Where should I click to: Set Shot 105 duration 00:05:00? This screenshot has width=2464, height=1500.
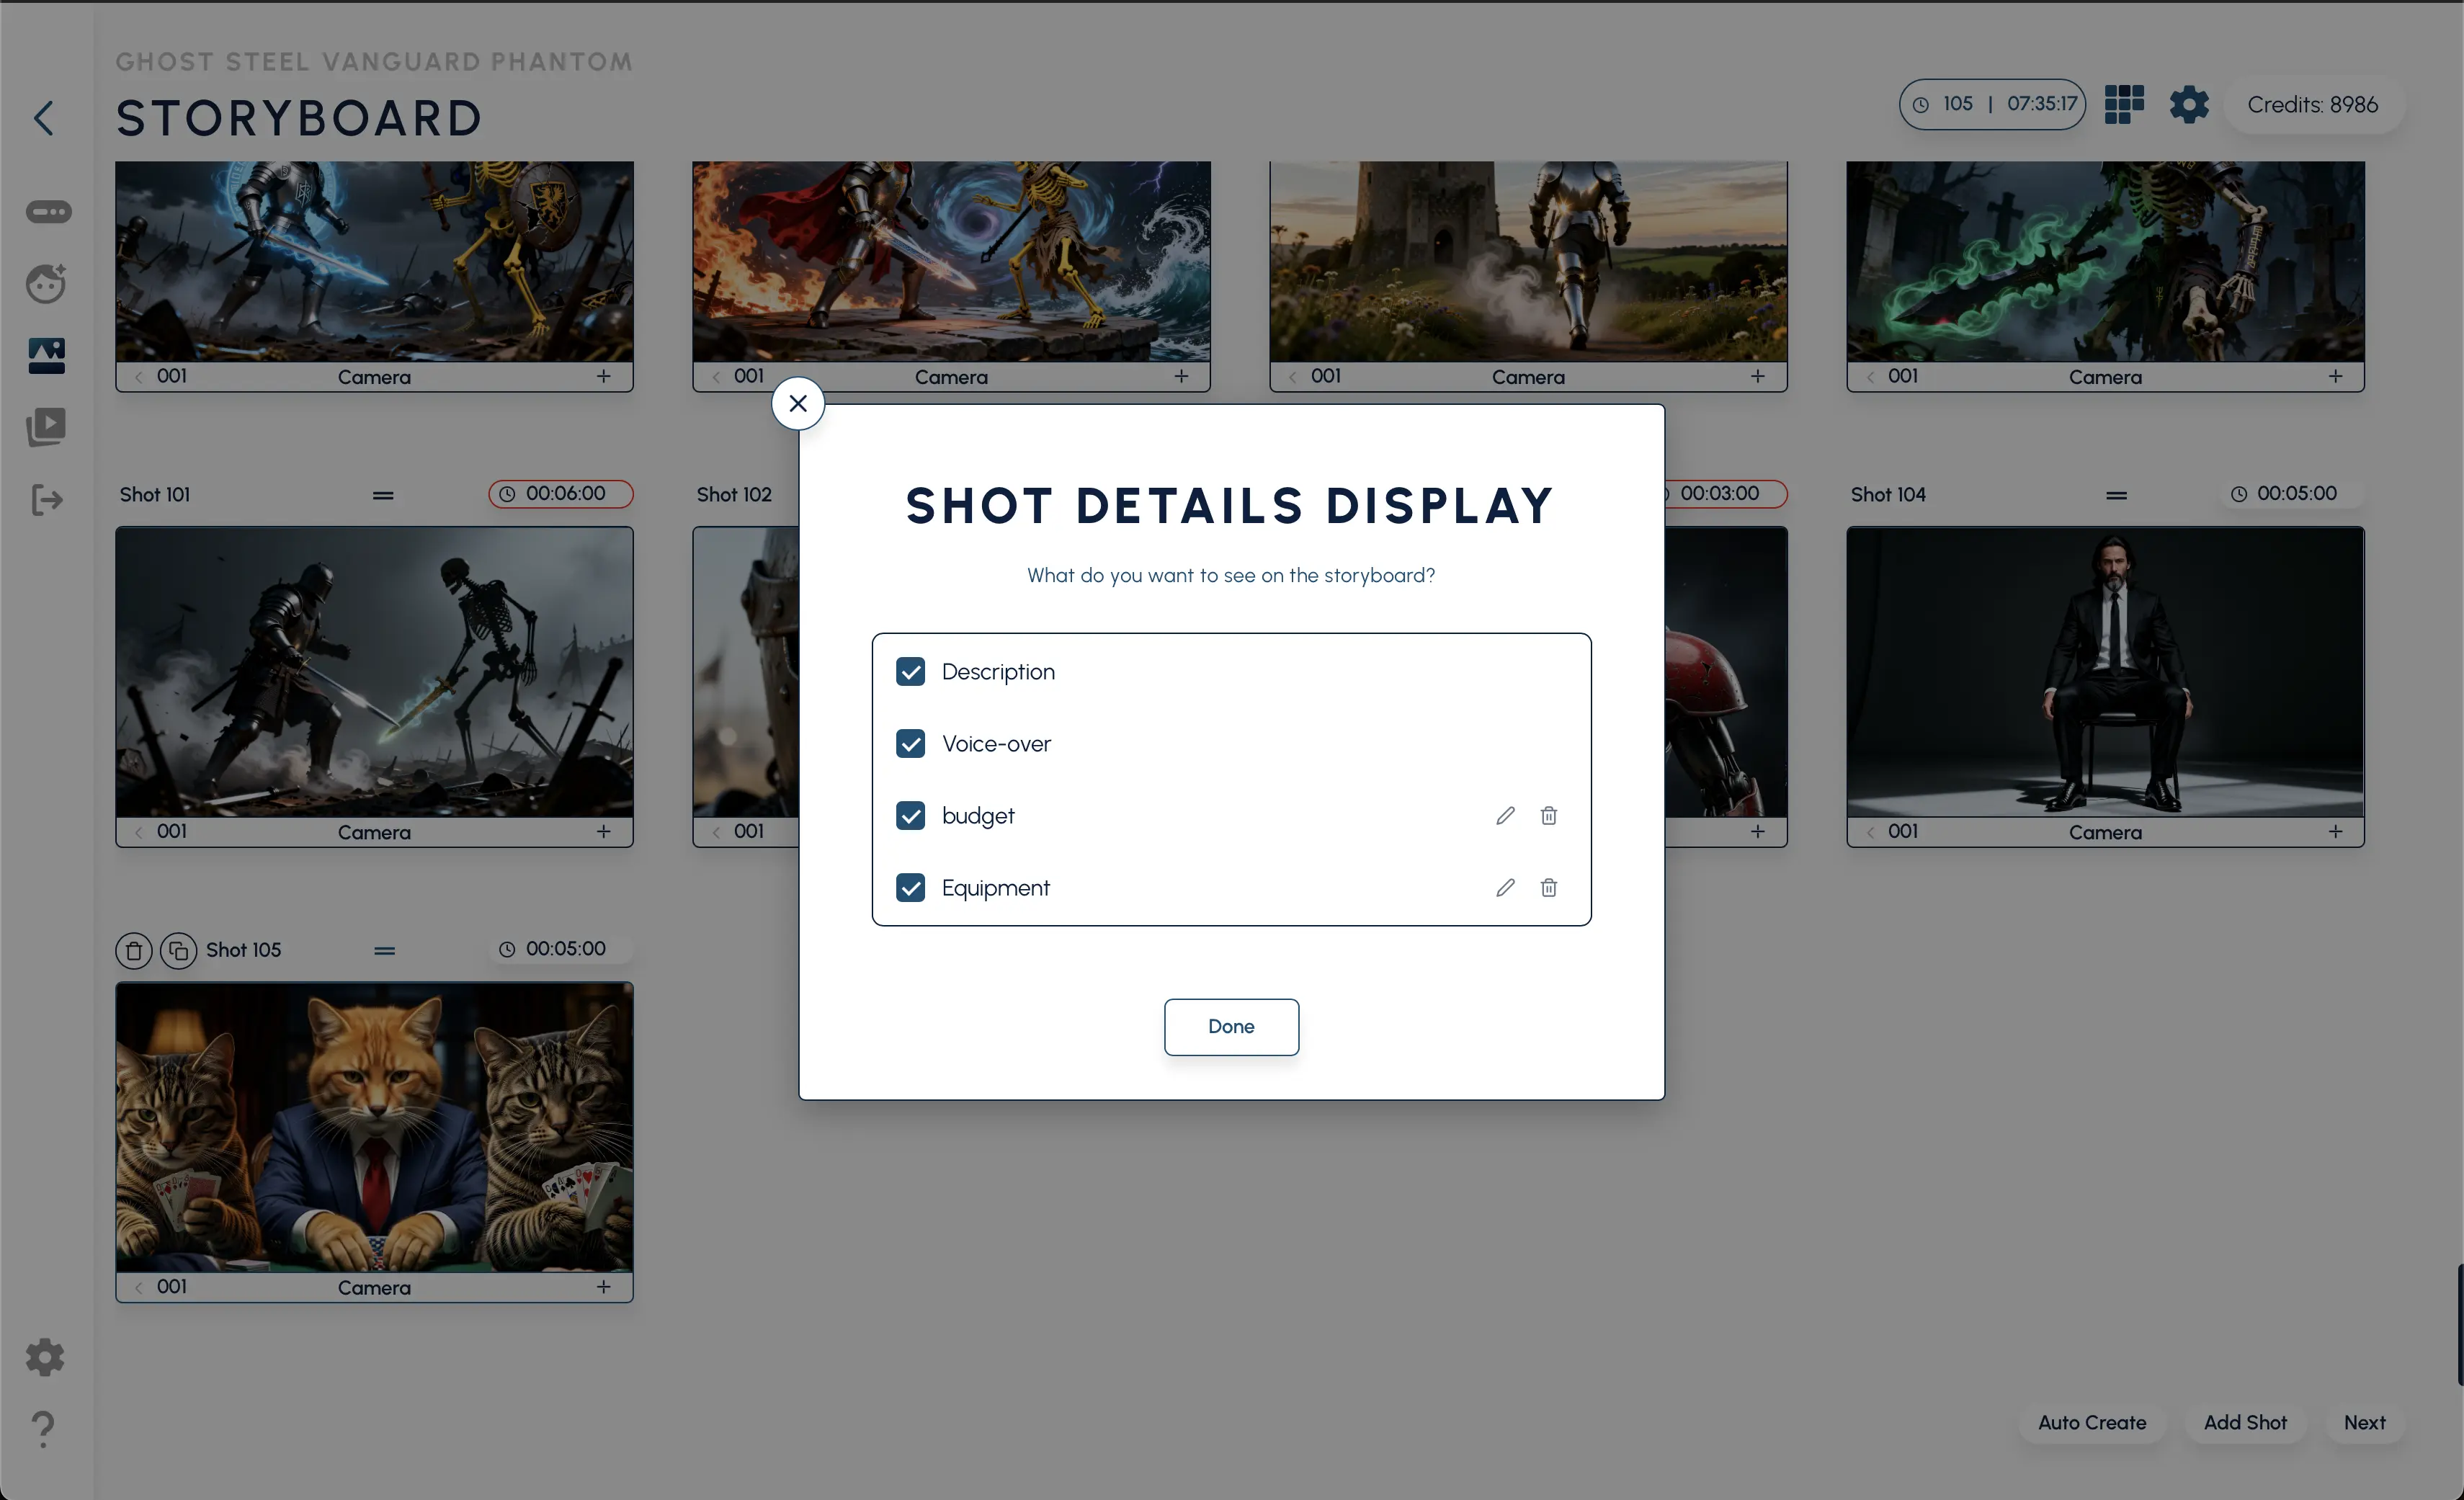(x=561, y=949)
